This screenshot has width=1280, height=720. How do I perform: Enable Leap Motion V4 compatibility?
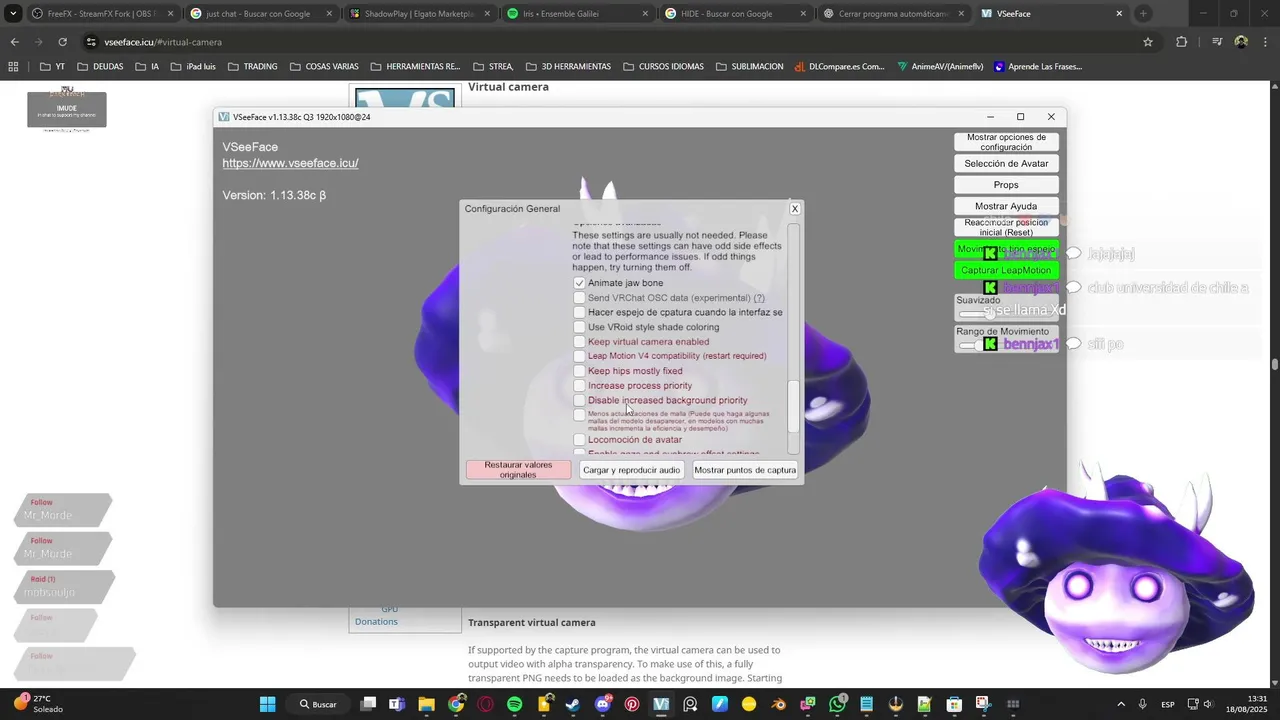point(579,356)
